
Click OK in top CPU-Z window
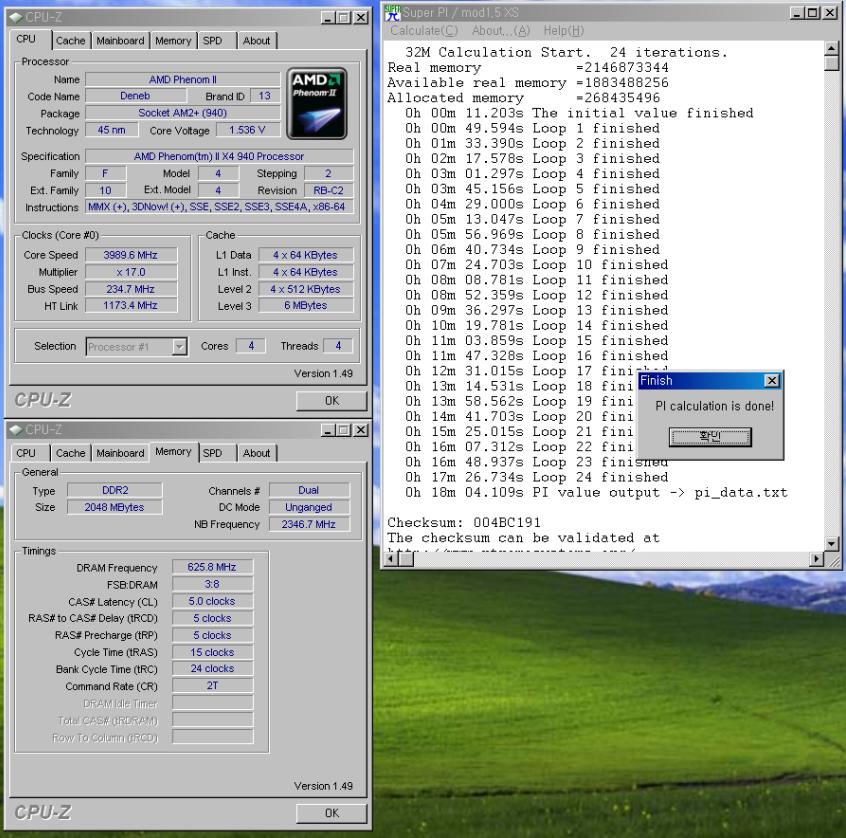(x=331, y=401)
